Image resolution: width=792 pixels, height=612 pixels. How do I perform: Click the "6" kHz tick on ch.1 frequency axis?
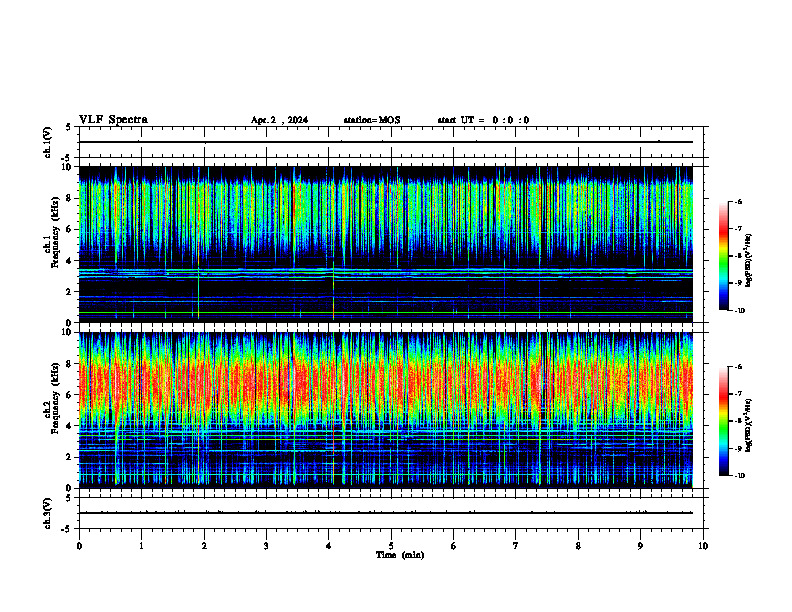(70, 229)
